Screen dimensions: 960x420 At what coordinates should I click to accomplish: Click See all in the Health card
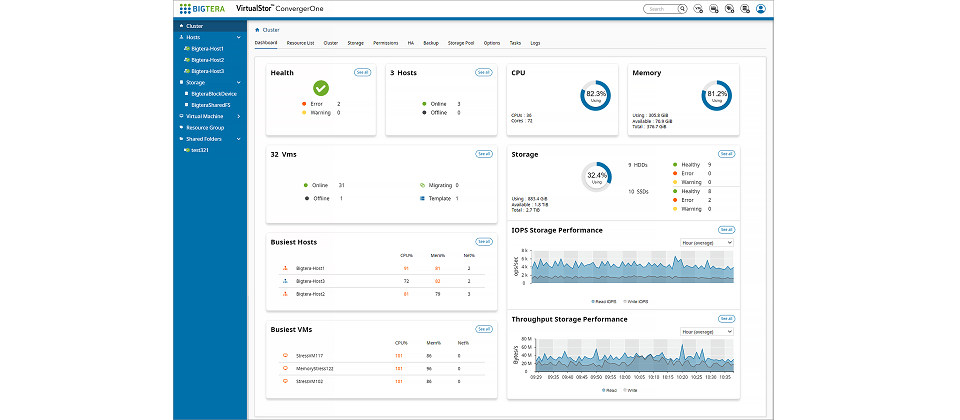tap(363, 73)
